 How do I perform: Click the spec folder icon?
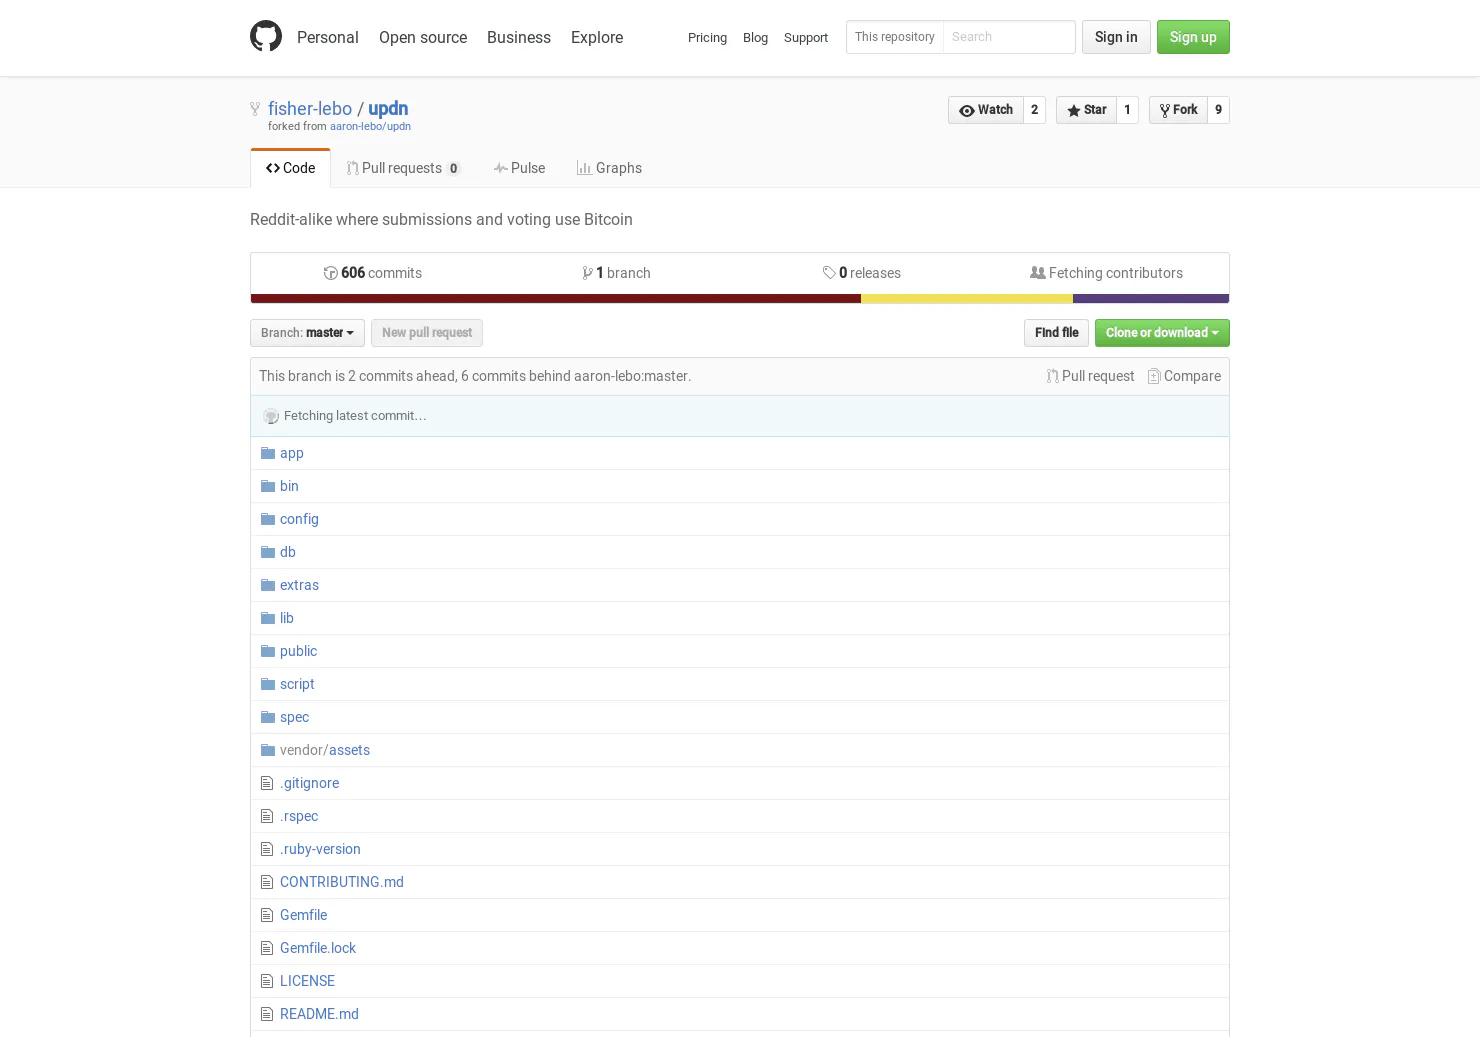click(268, 717)
